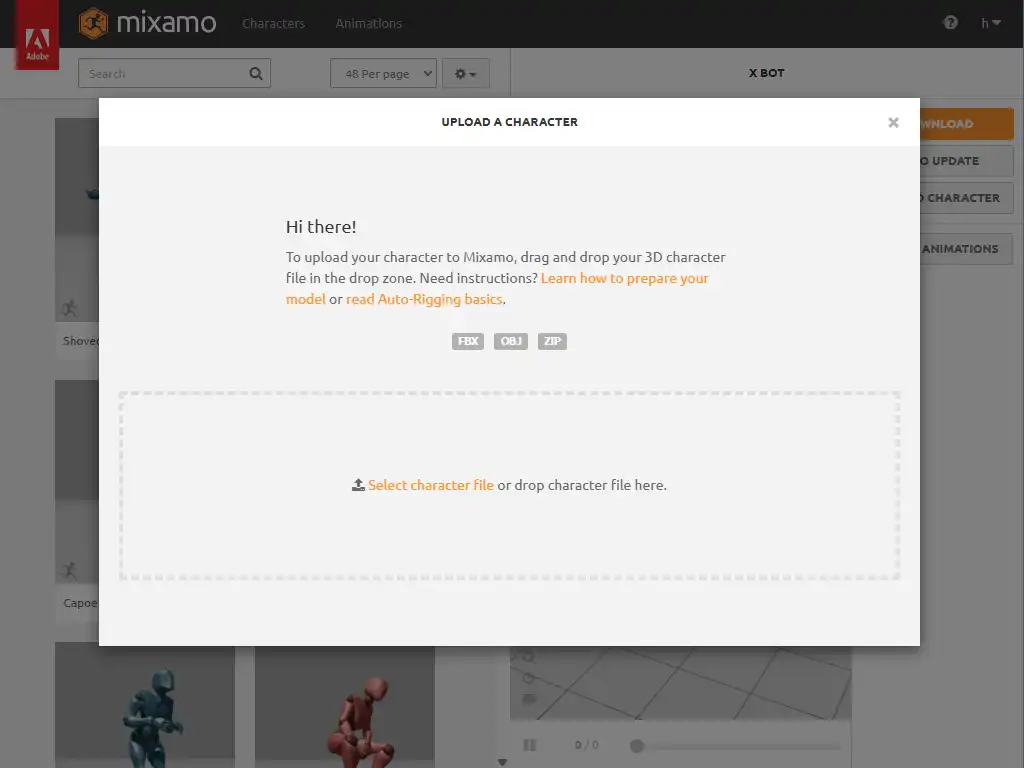Close the Upload a Character dialog
Screen dimensions: 1024x768
[x=893, y=122]
